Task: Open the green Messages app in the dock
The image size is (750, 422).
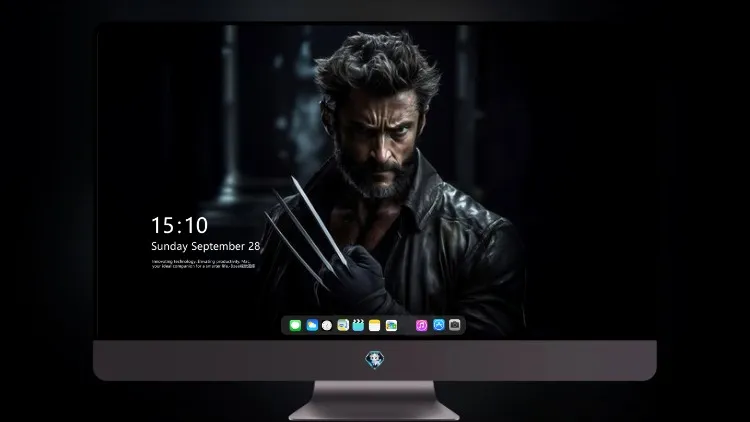Action: pyautogui.click(x=295, y=325)
